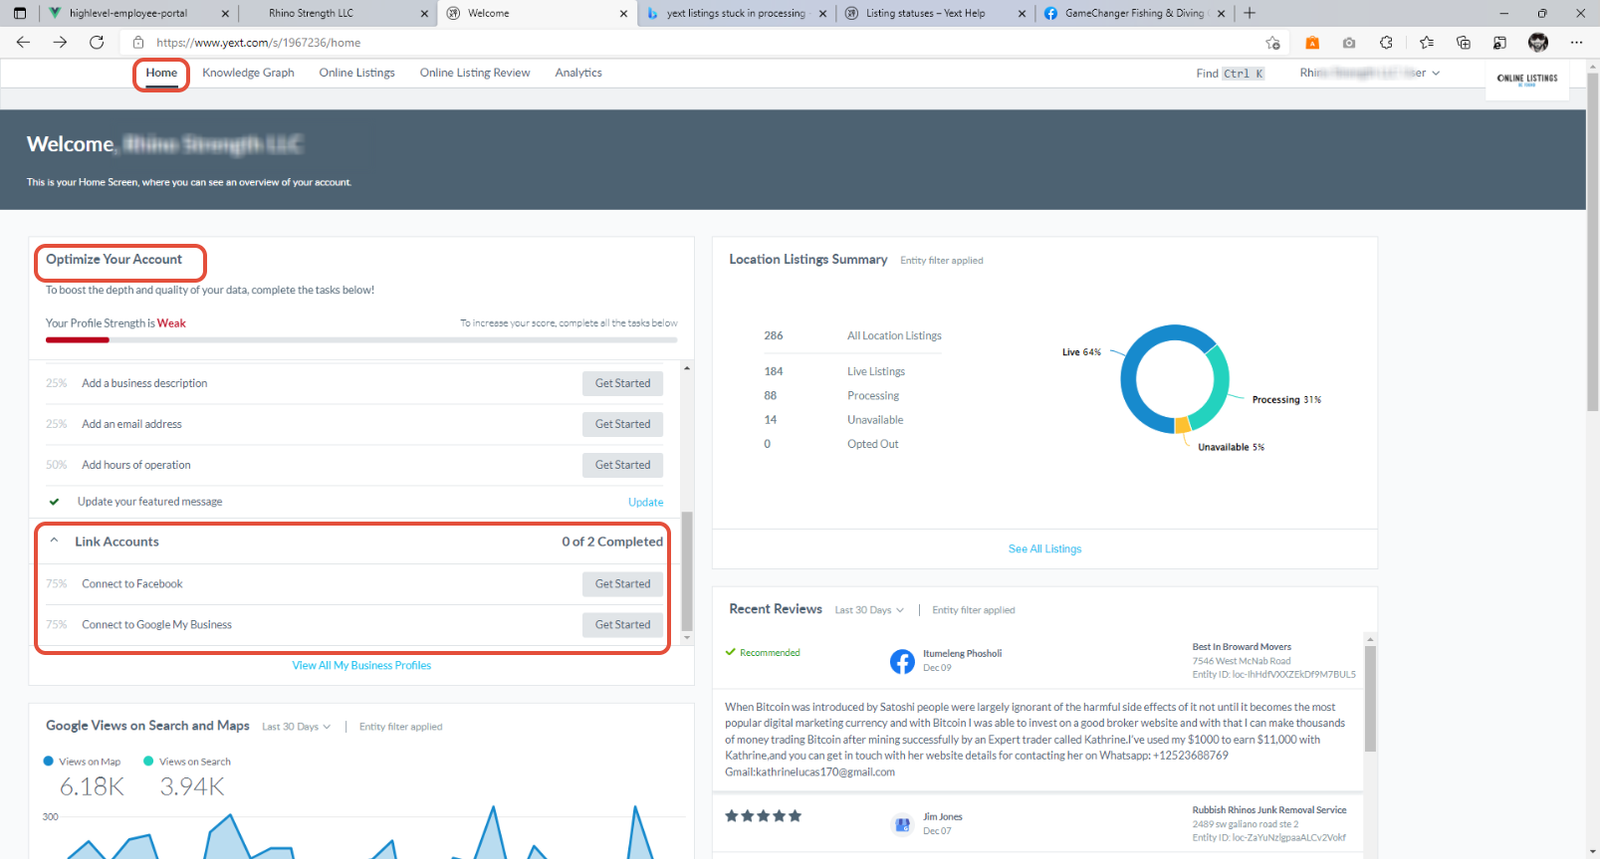
Task: Reload the page with the refresh icon
Action: pyautogui.click(x=96, y=42)
